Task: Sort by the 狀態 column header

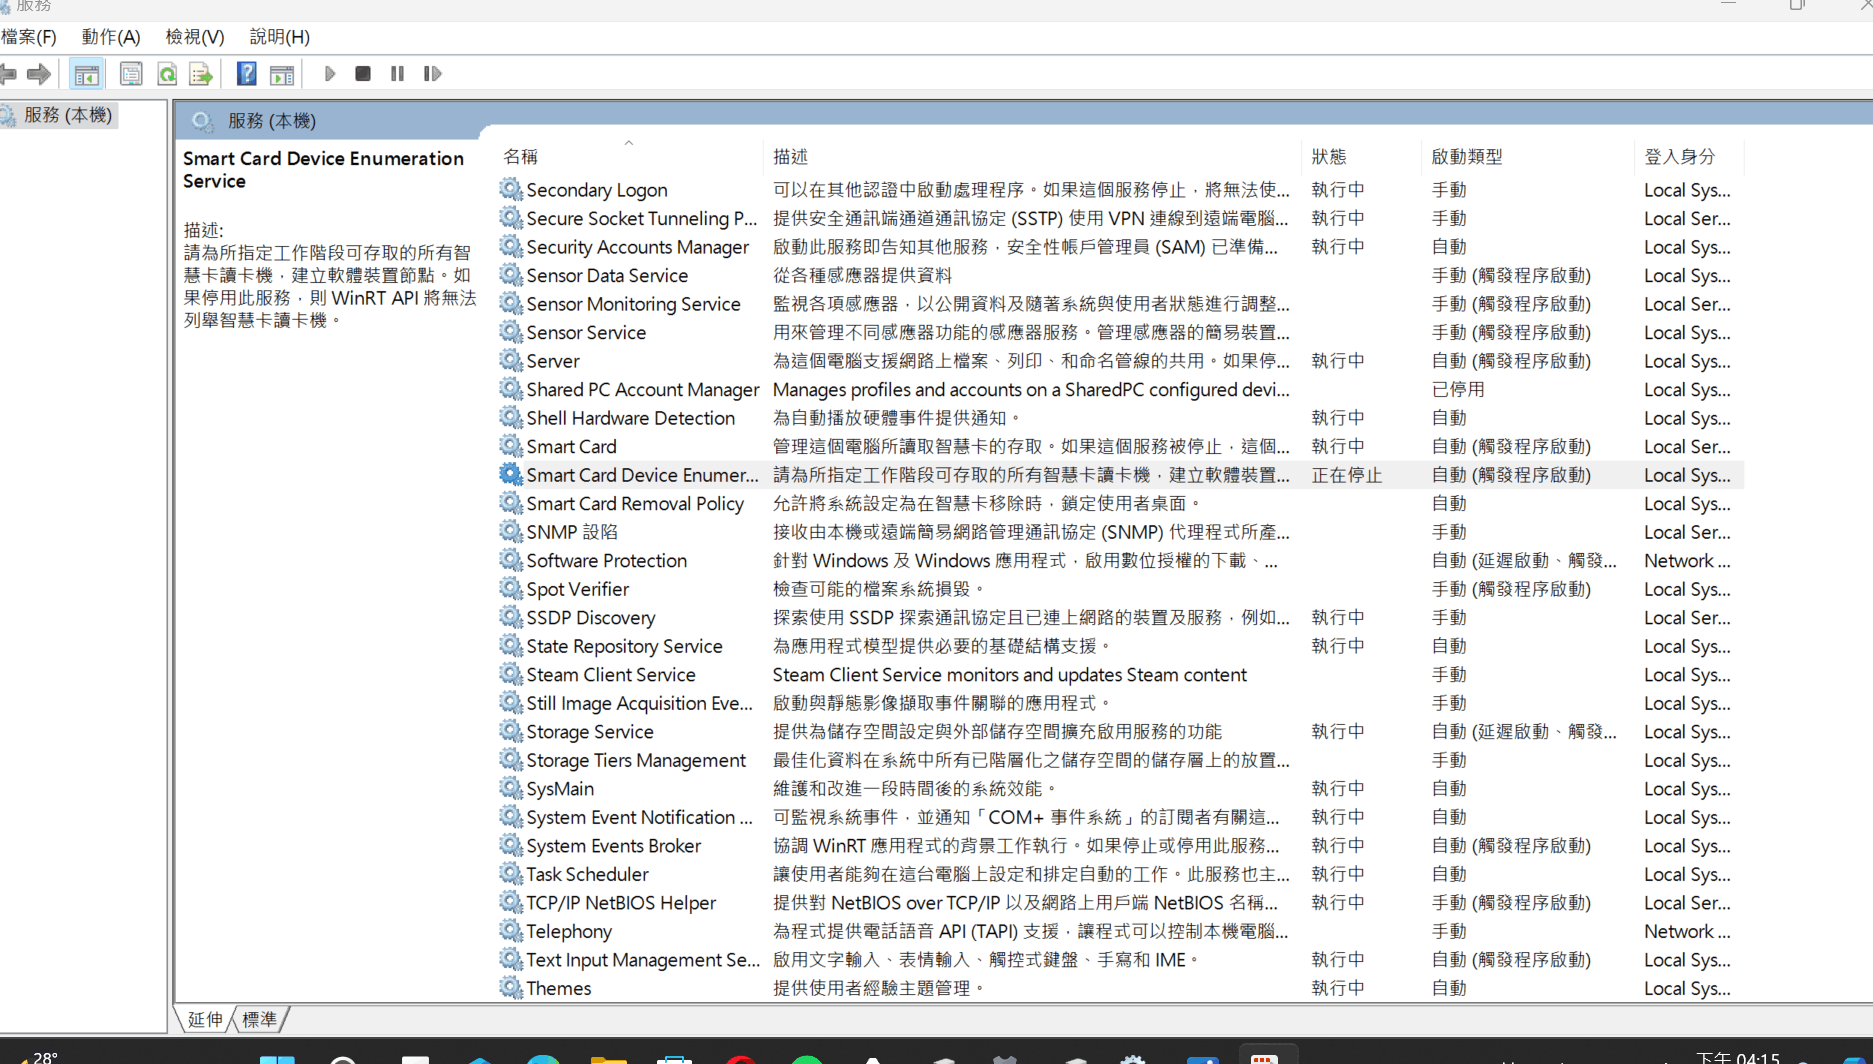Action: click(x=1361, y=156)
